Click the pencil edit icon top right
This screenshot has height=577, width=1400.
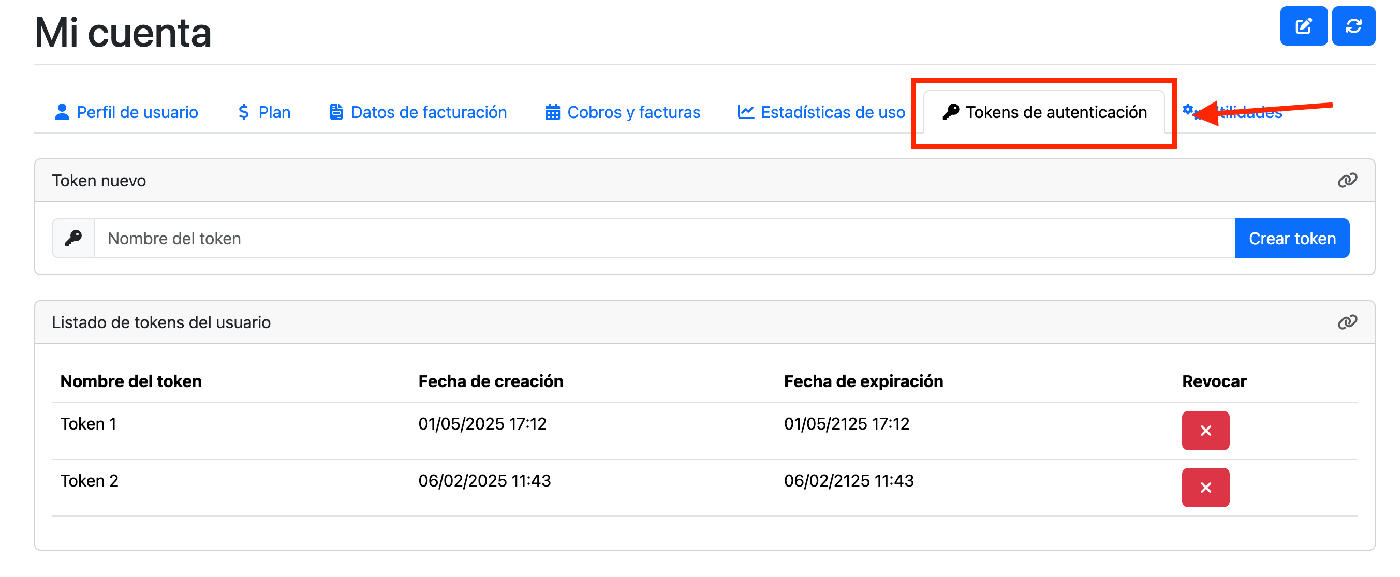[x=1303, y=26]
